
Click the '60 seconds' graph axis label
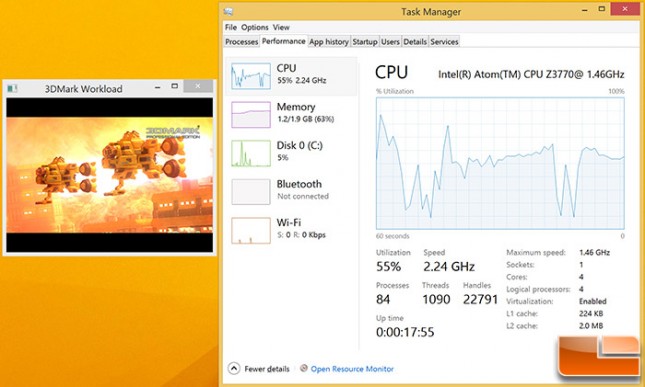tap(392, 236)
